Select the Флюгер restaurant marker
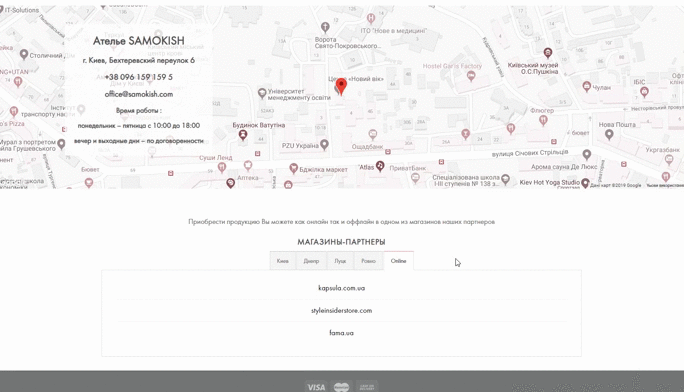Viewport: 684px width, 392px height. (x=543, y=121)
